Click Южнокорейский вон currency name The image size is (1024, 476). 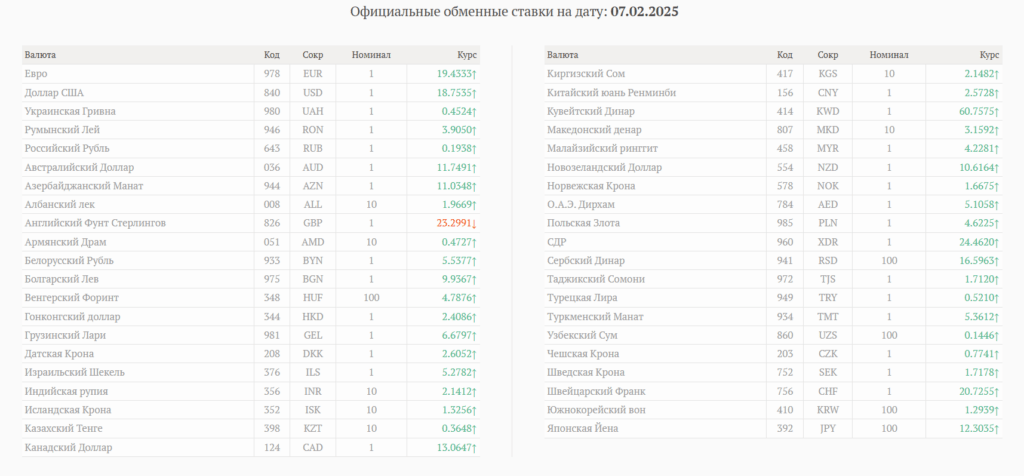pos(598,409)
